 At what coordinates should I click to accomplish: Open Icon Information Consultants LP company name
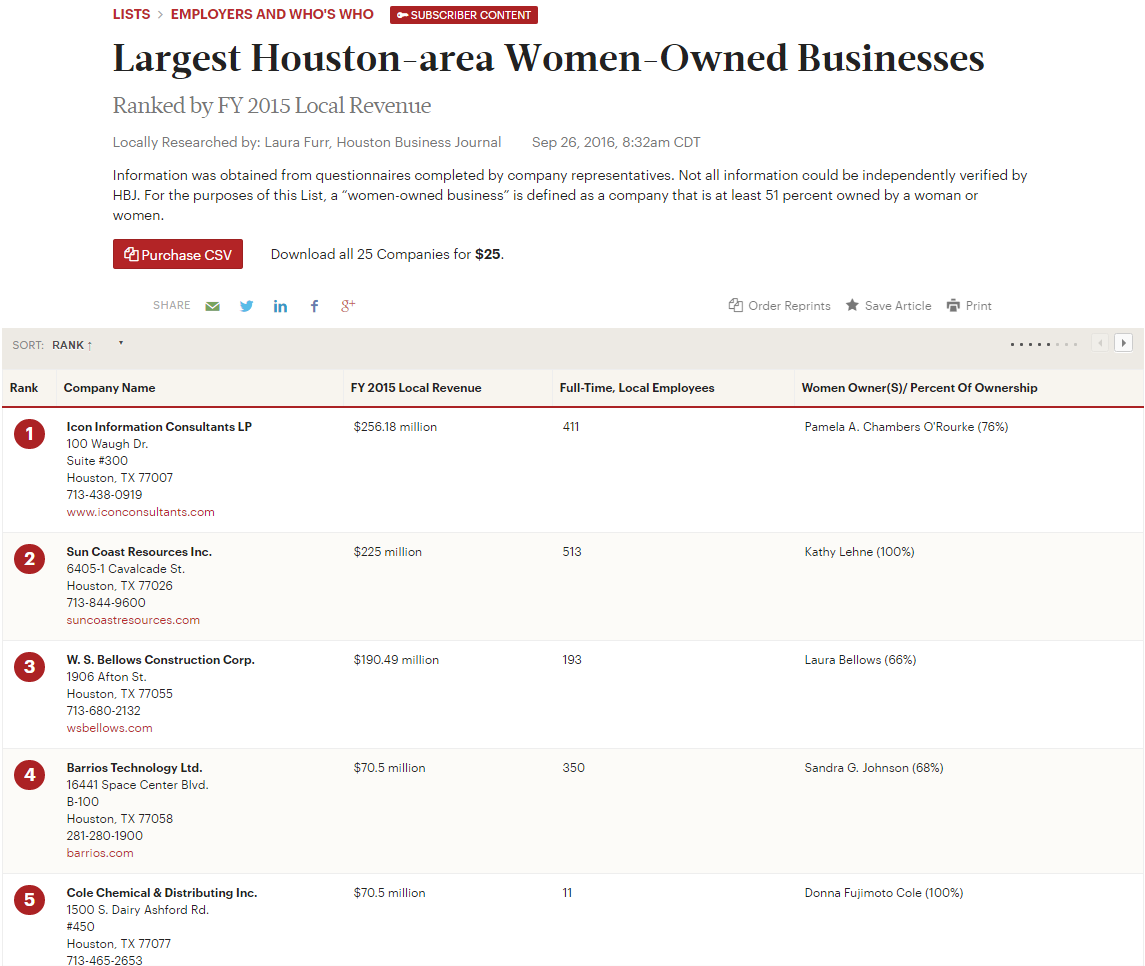159,426
